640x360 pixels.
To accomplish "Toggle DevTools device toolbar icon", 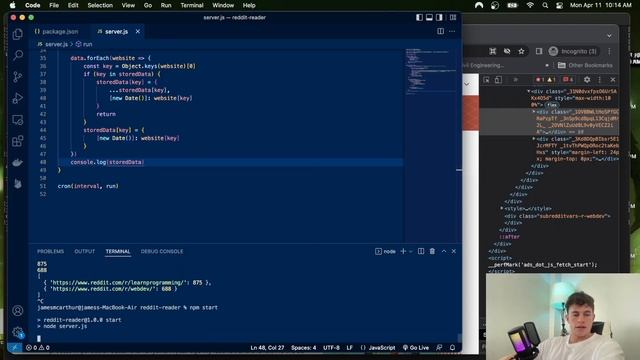I will click(x=498, y=80).
